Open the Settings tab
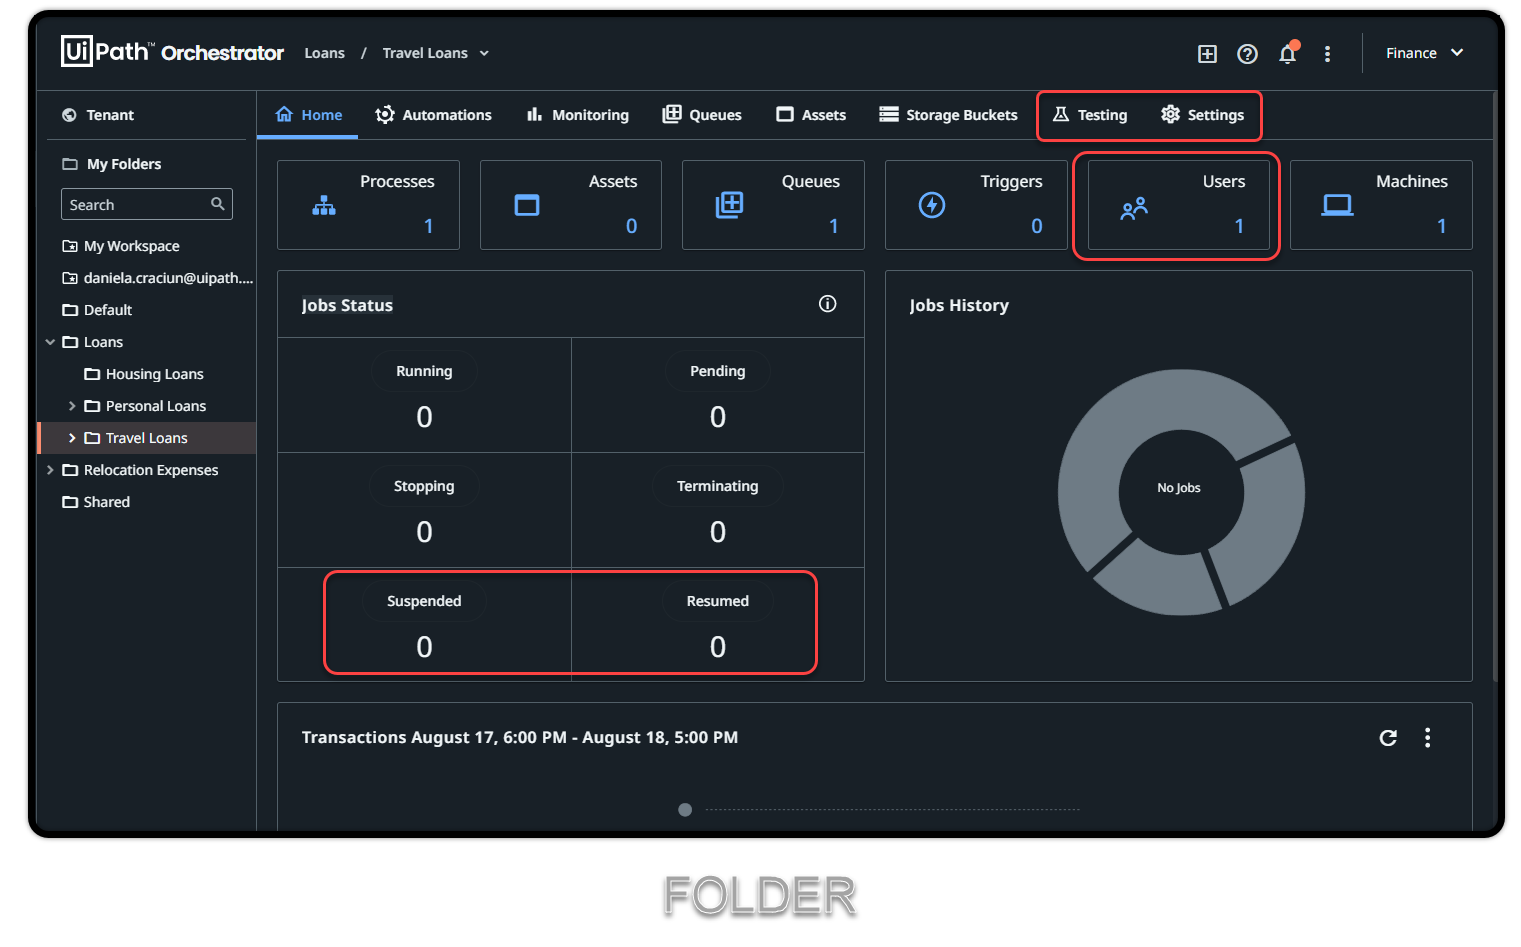 pyautogui.click(x=1202, y=115)
